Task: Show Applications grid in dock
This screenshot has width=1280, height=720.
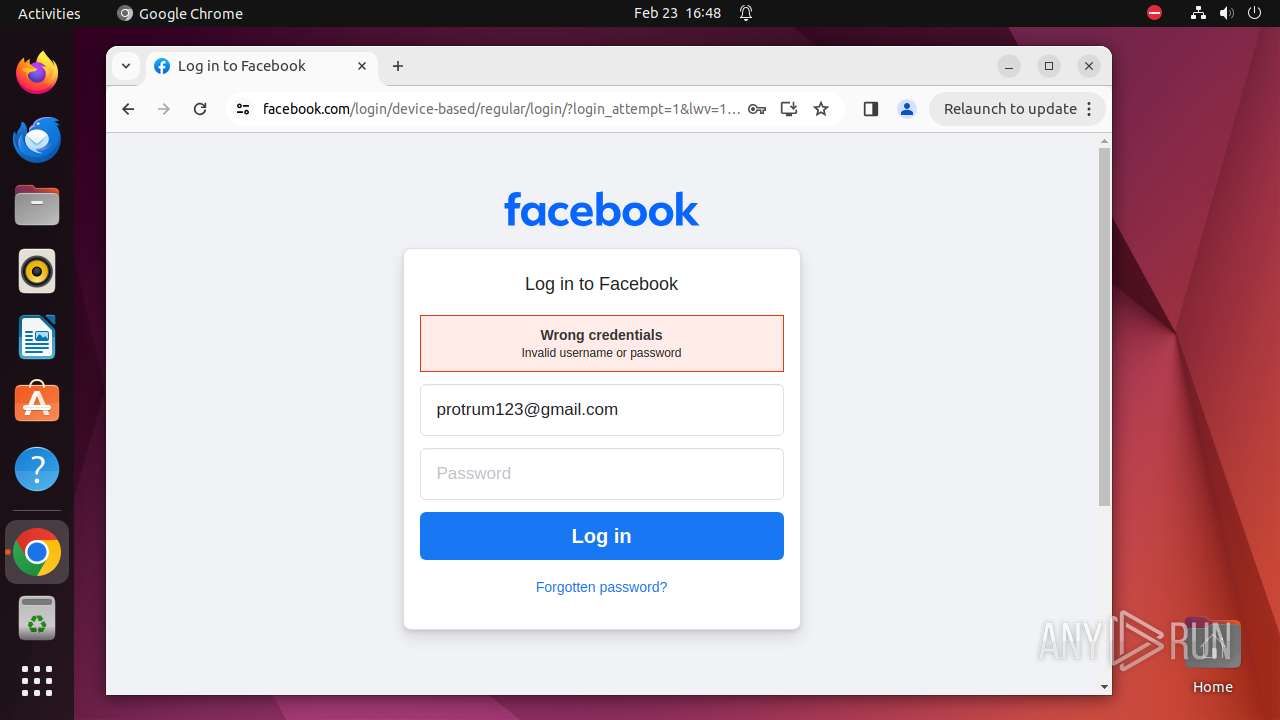Action: coord(37,681)
